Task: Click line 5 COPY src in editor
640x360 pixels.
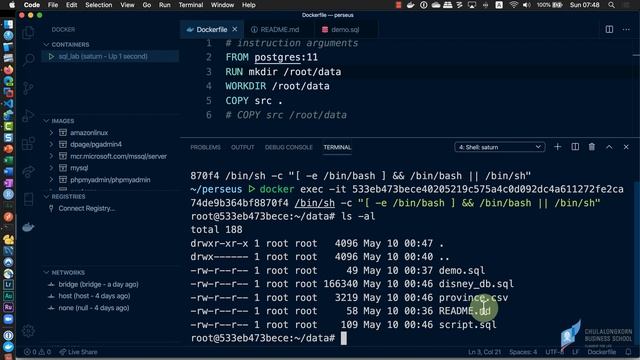Action: click(254, 100)
